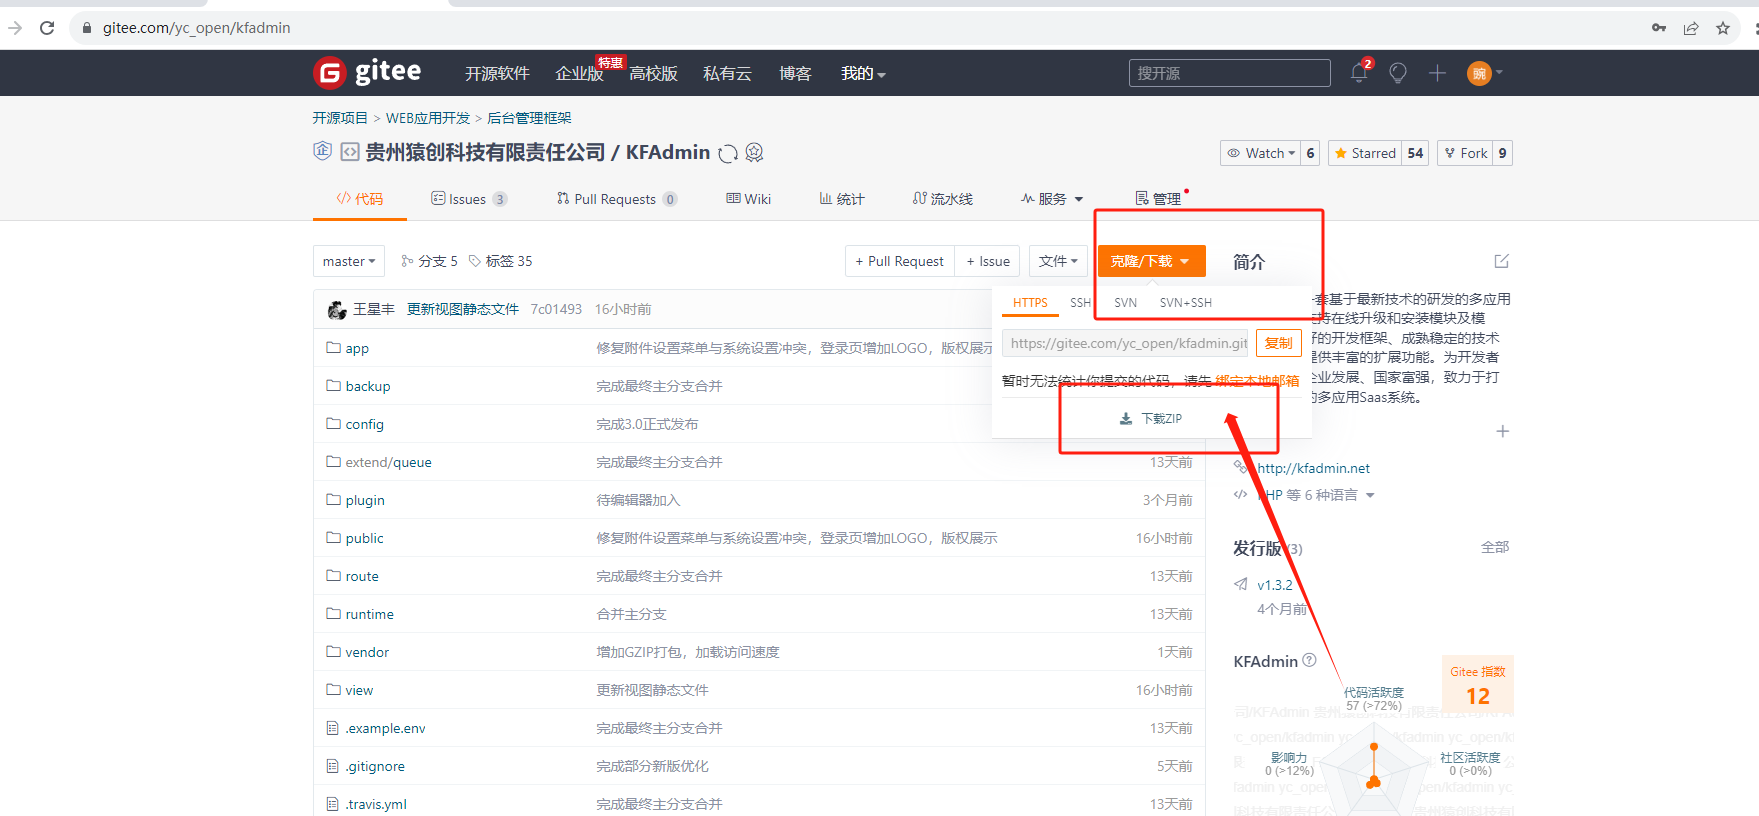Click the enterprise shield icon before repository name
The image size is (1759, 816).
[x=322, y=151]
